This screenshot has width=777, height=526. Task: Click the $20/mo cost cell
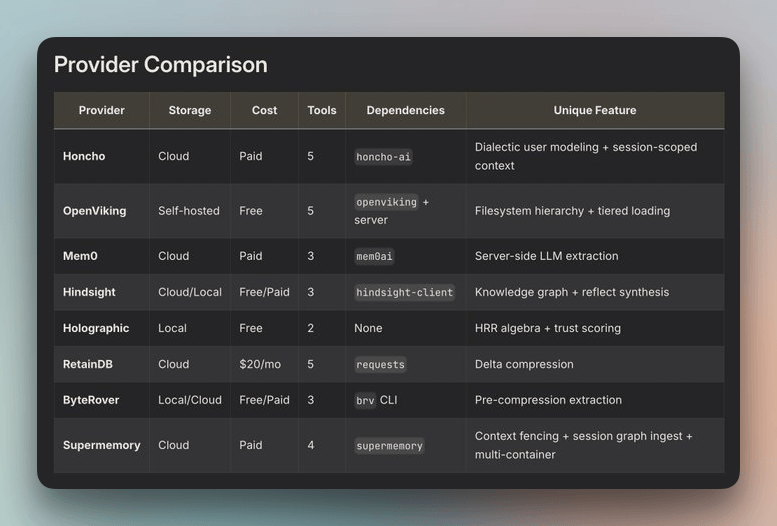(x=260, y=364)
